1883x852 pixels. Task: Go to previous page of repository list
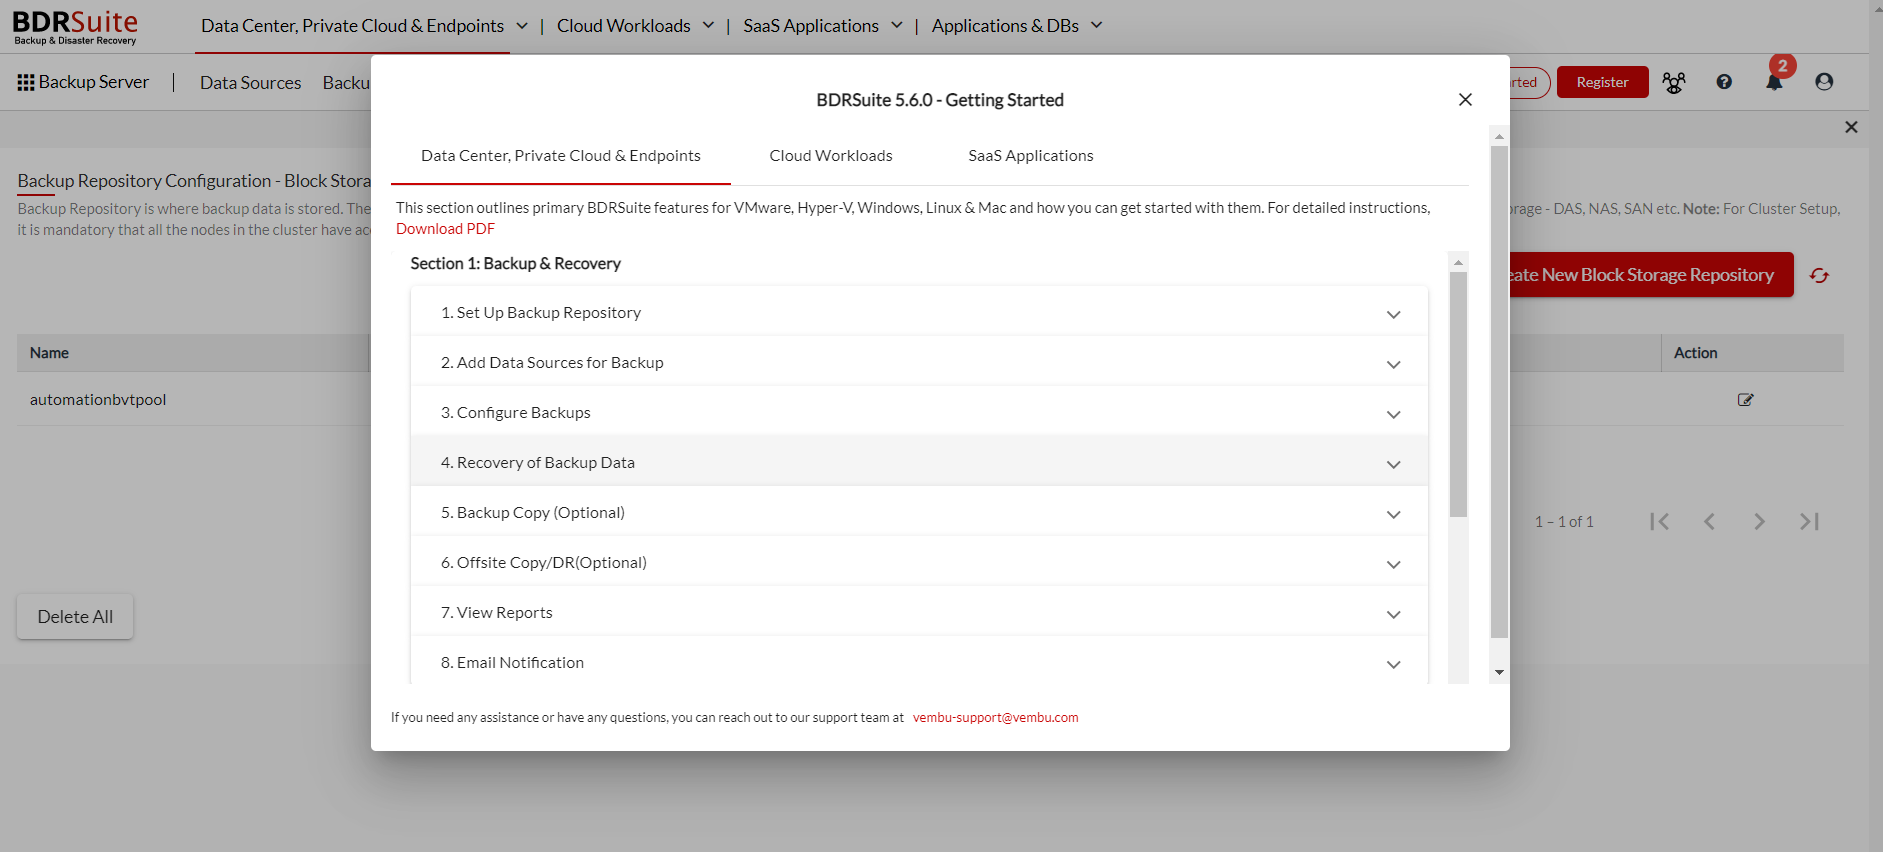pyautogui.click(x=1710, y=521)
